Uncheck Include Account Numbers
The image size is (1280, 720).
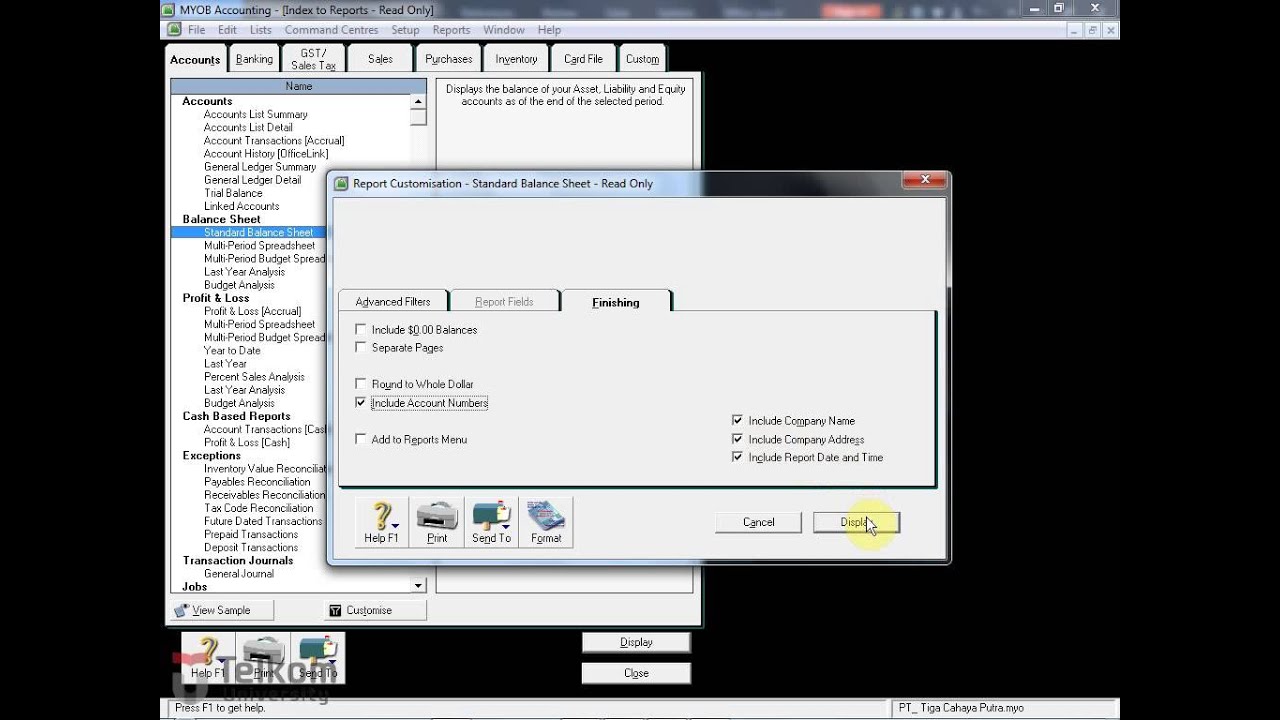361,402
